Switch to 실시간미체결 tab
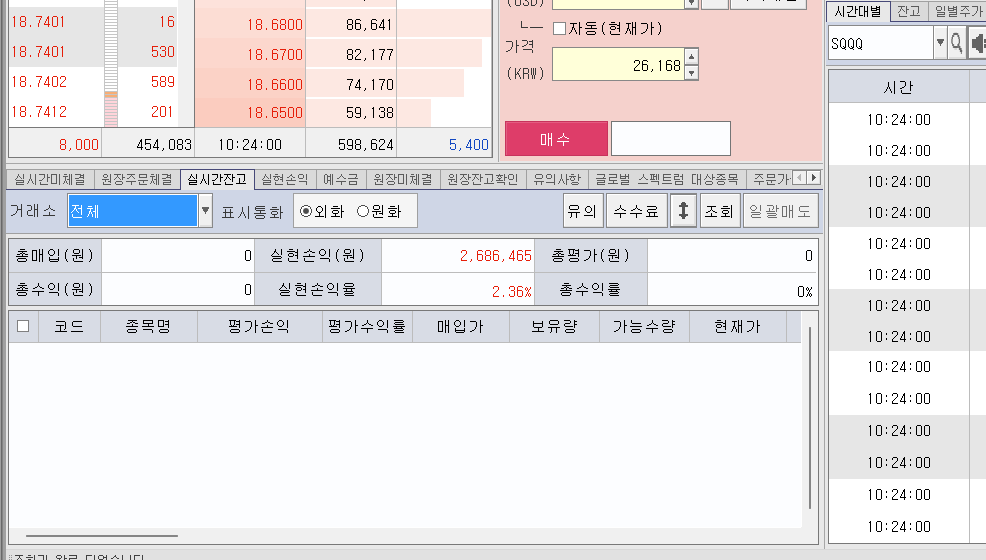 pos(50,180)
